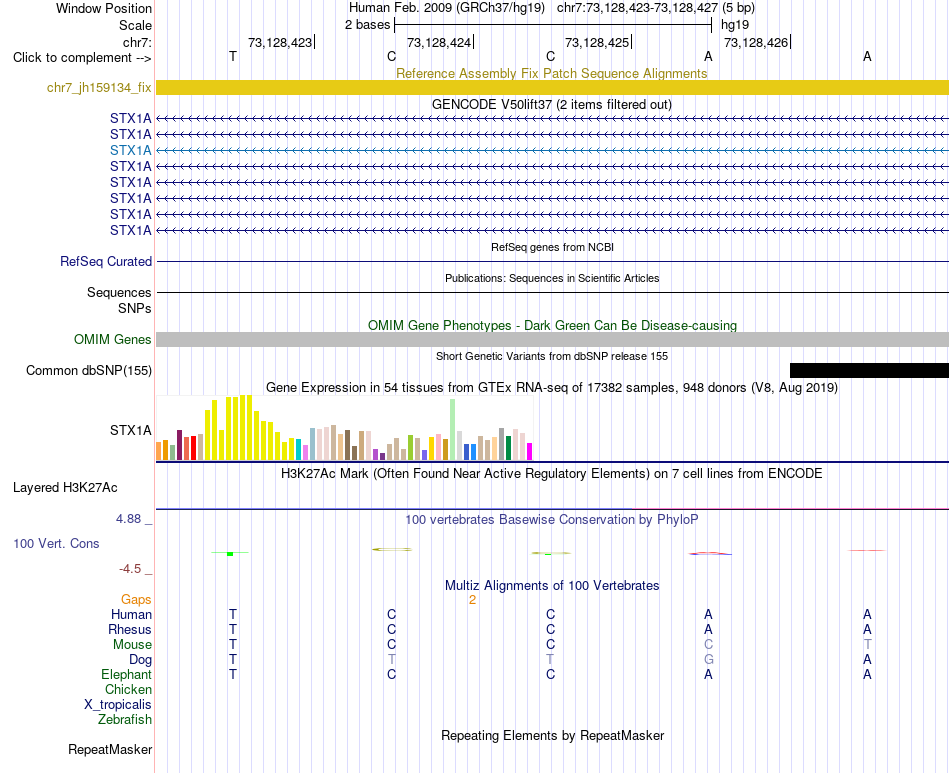Open the Short Genetic Variants from dbSNP title
The image size is (950, 773).
click(552, 356)
